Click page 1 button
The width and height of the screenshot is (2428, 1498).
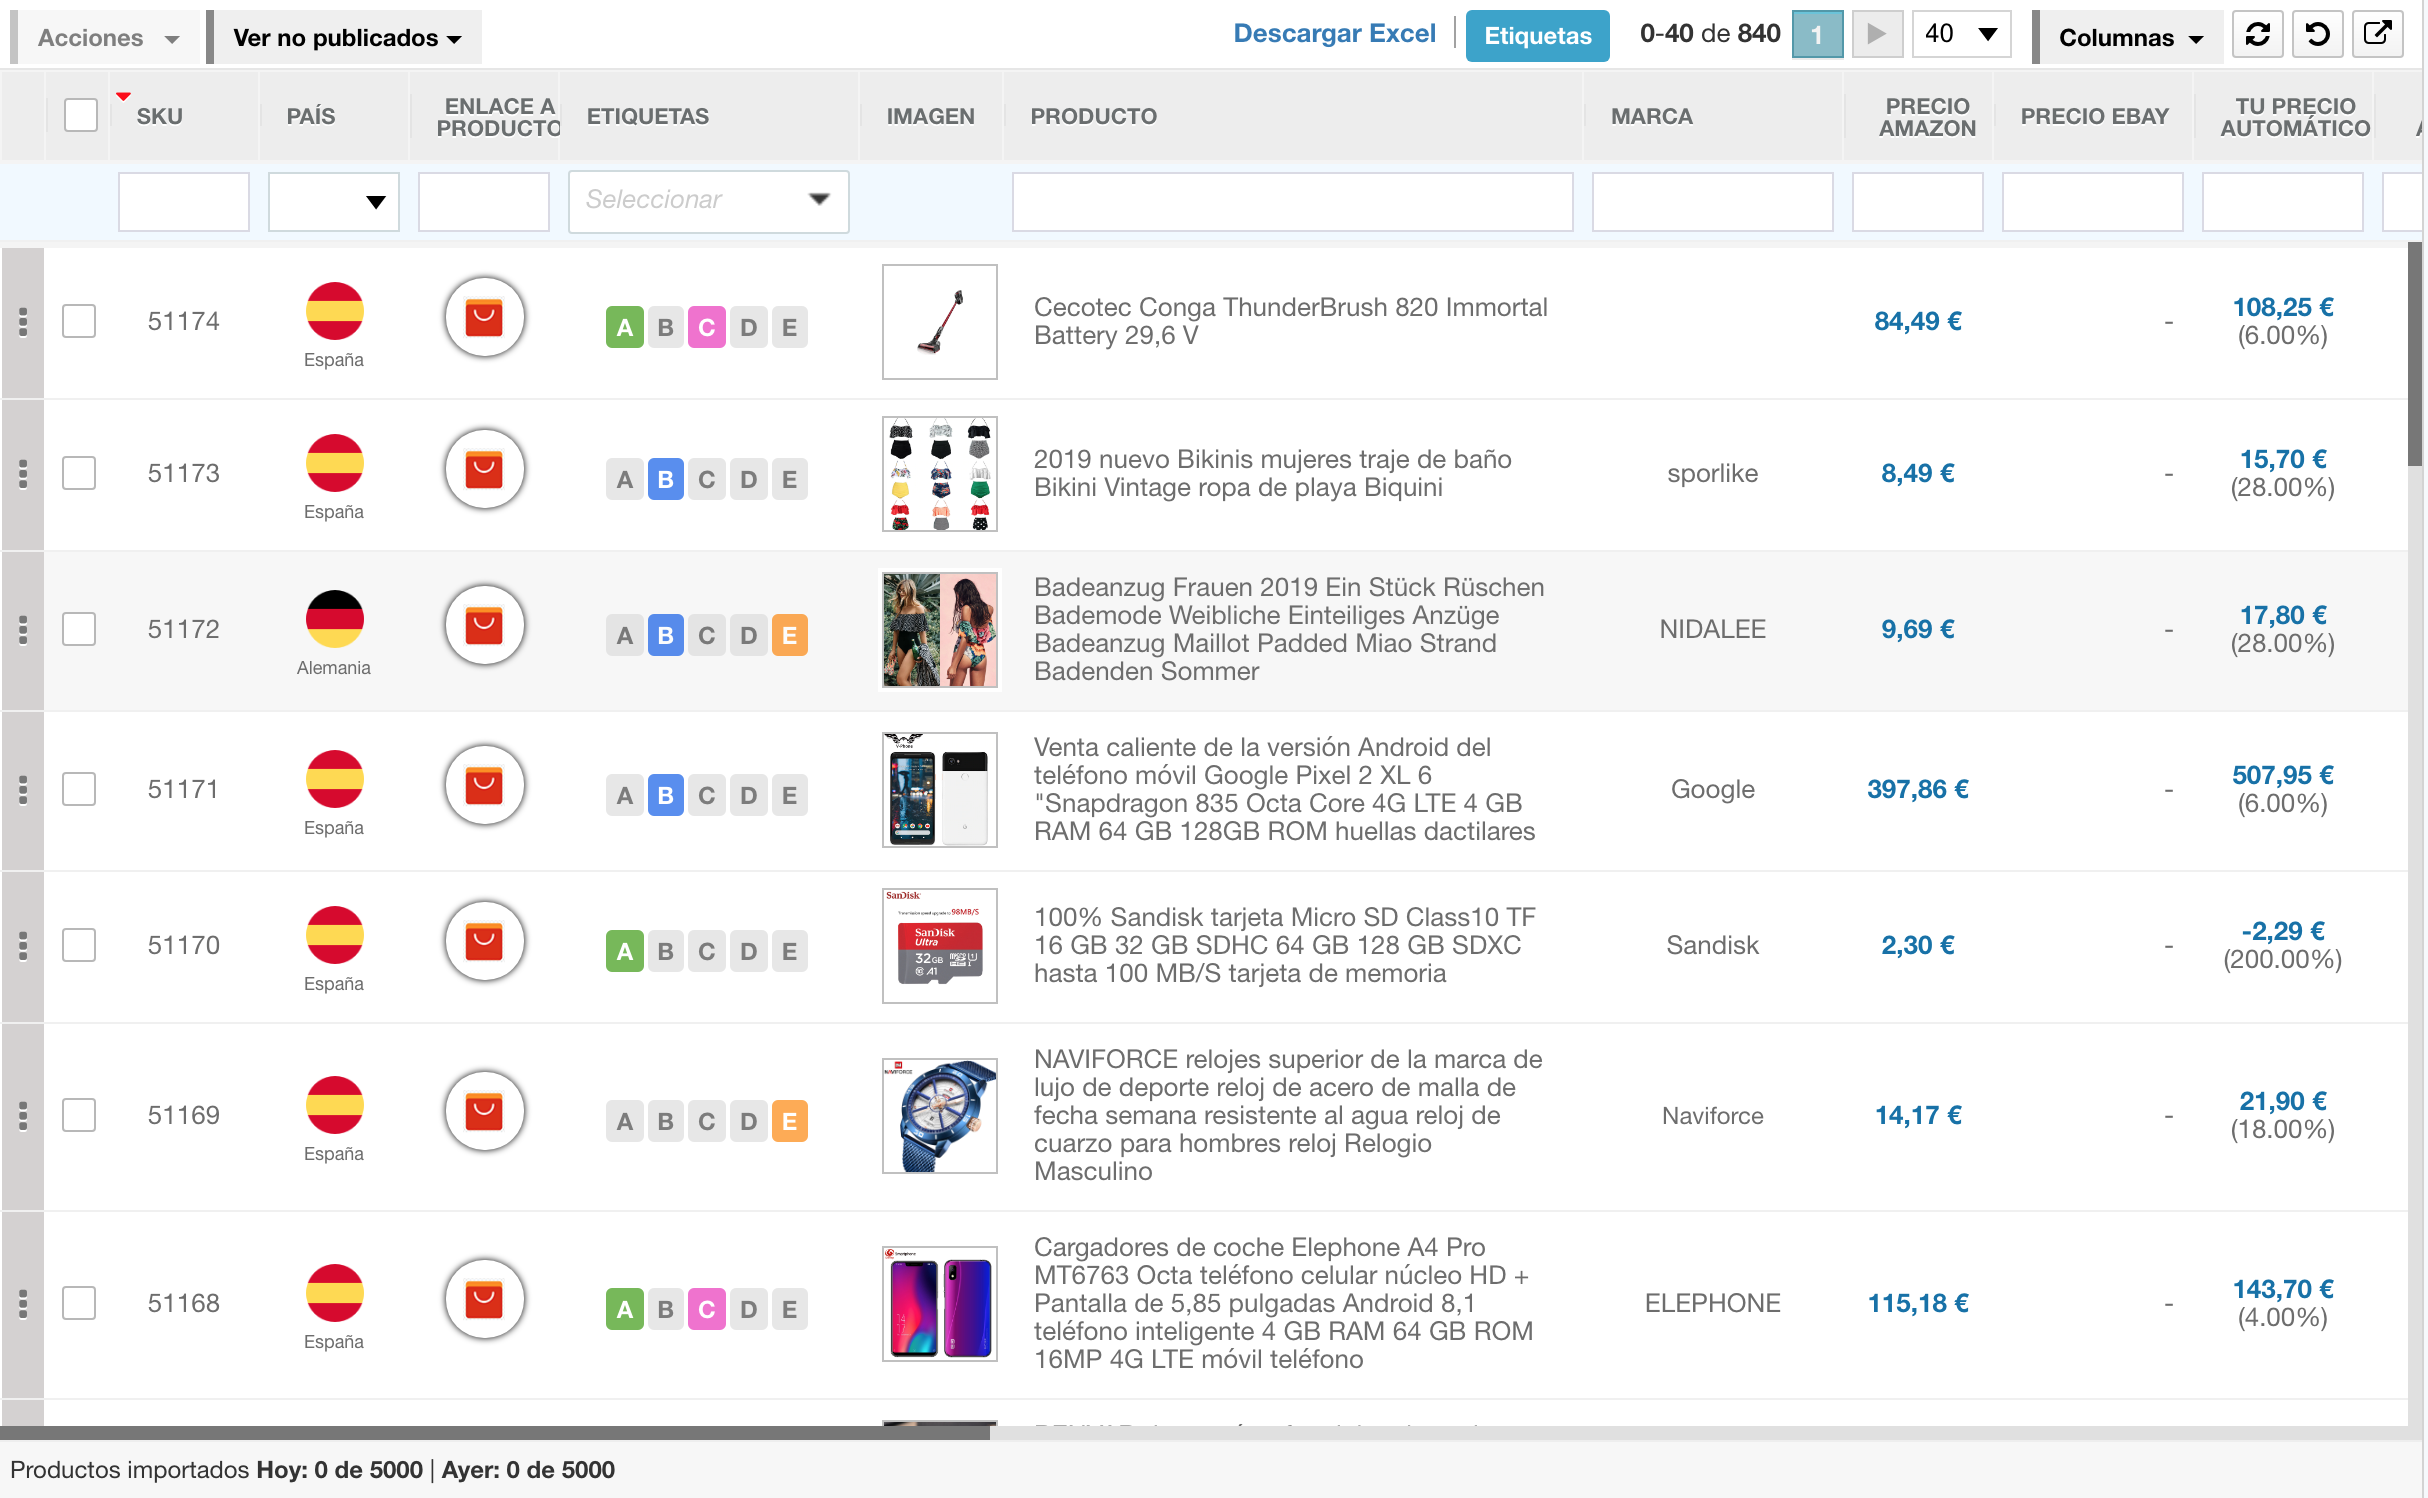[x=1817, y=35]
